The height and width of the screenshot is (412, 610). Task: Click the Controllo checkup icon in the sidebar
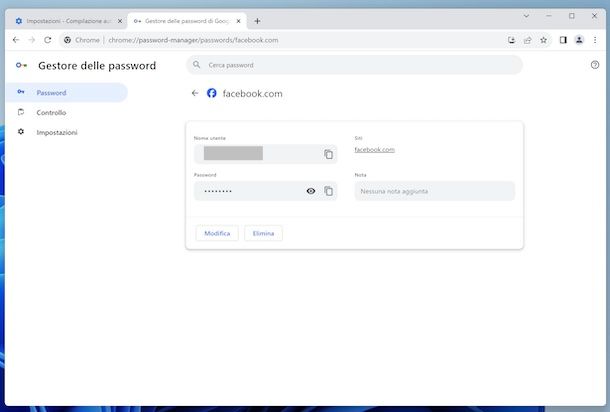[x=21, y=112]
